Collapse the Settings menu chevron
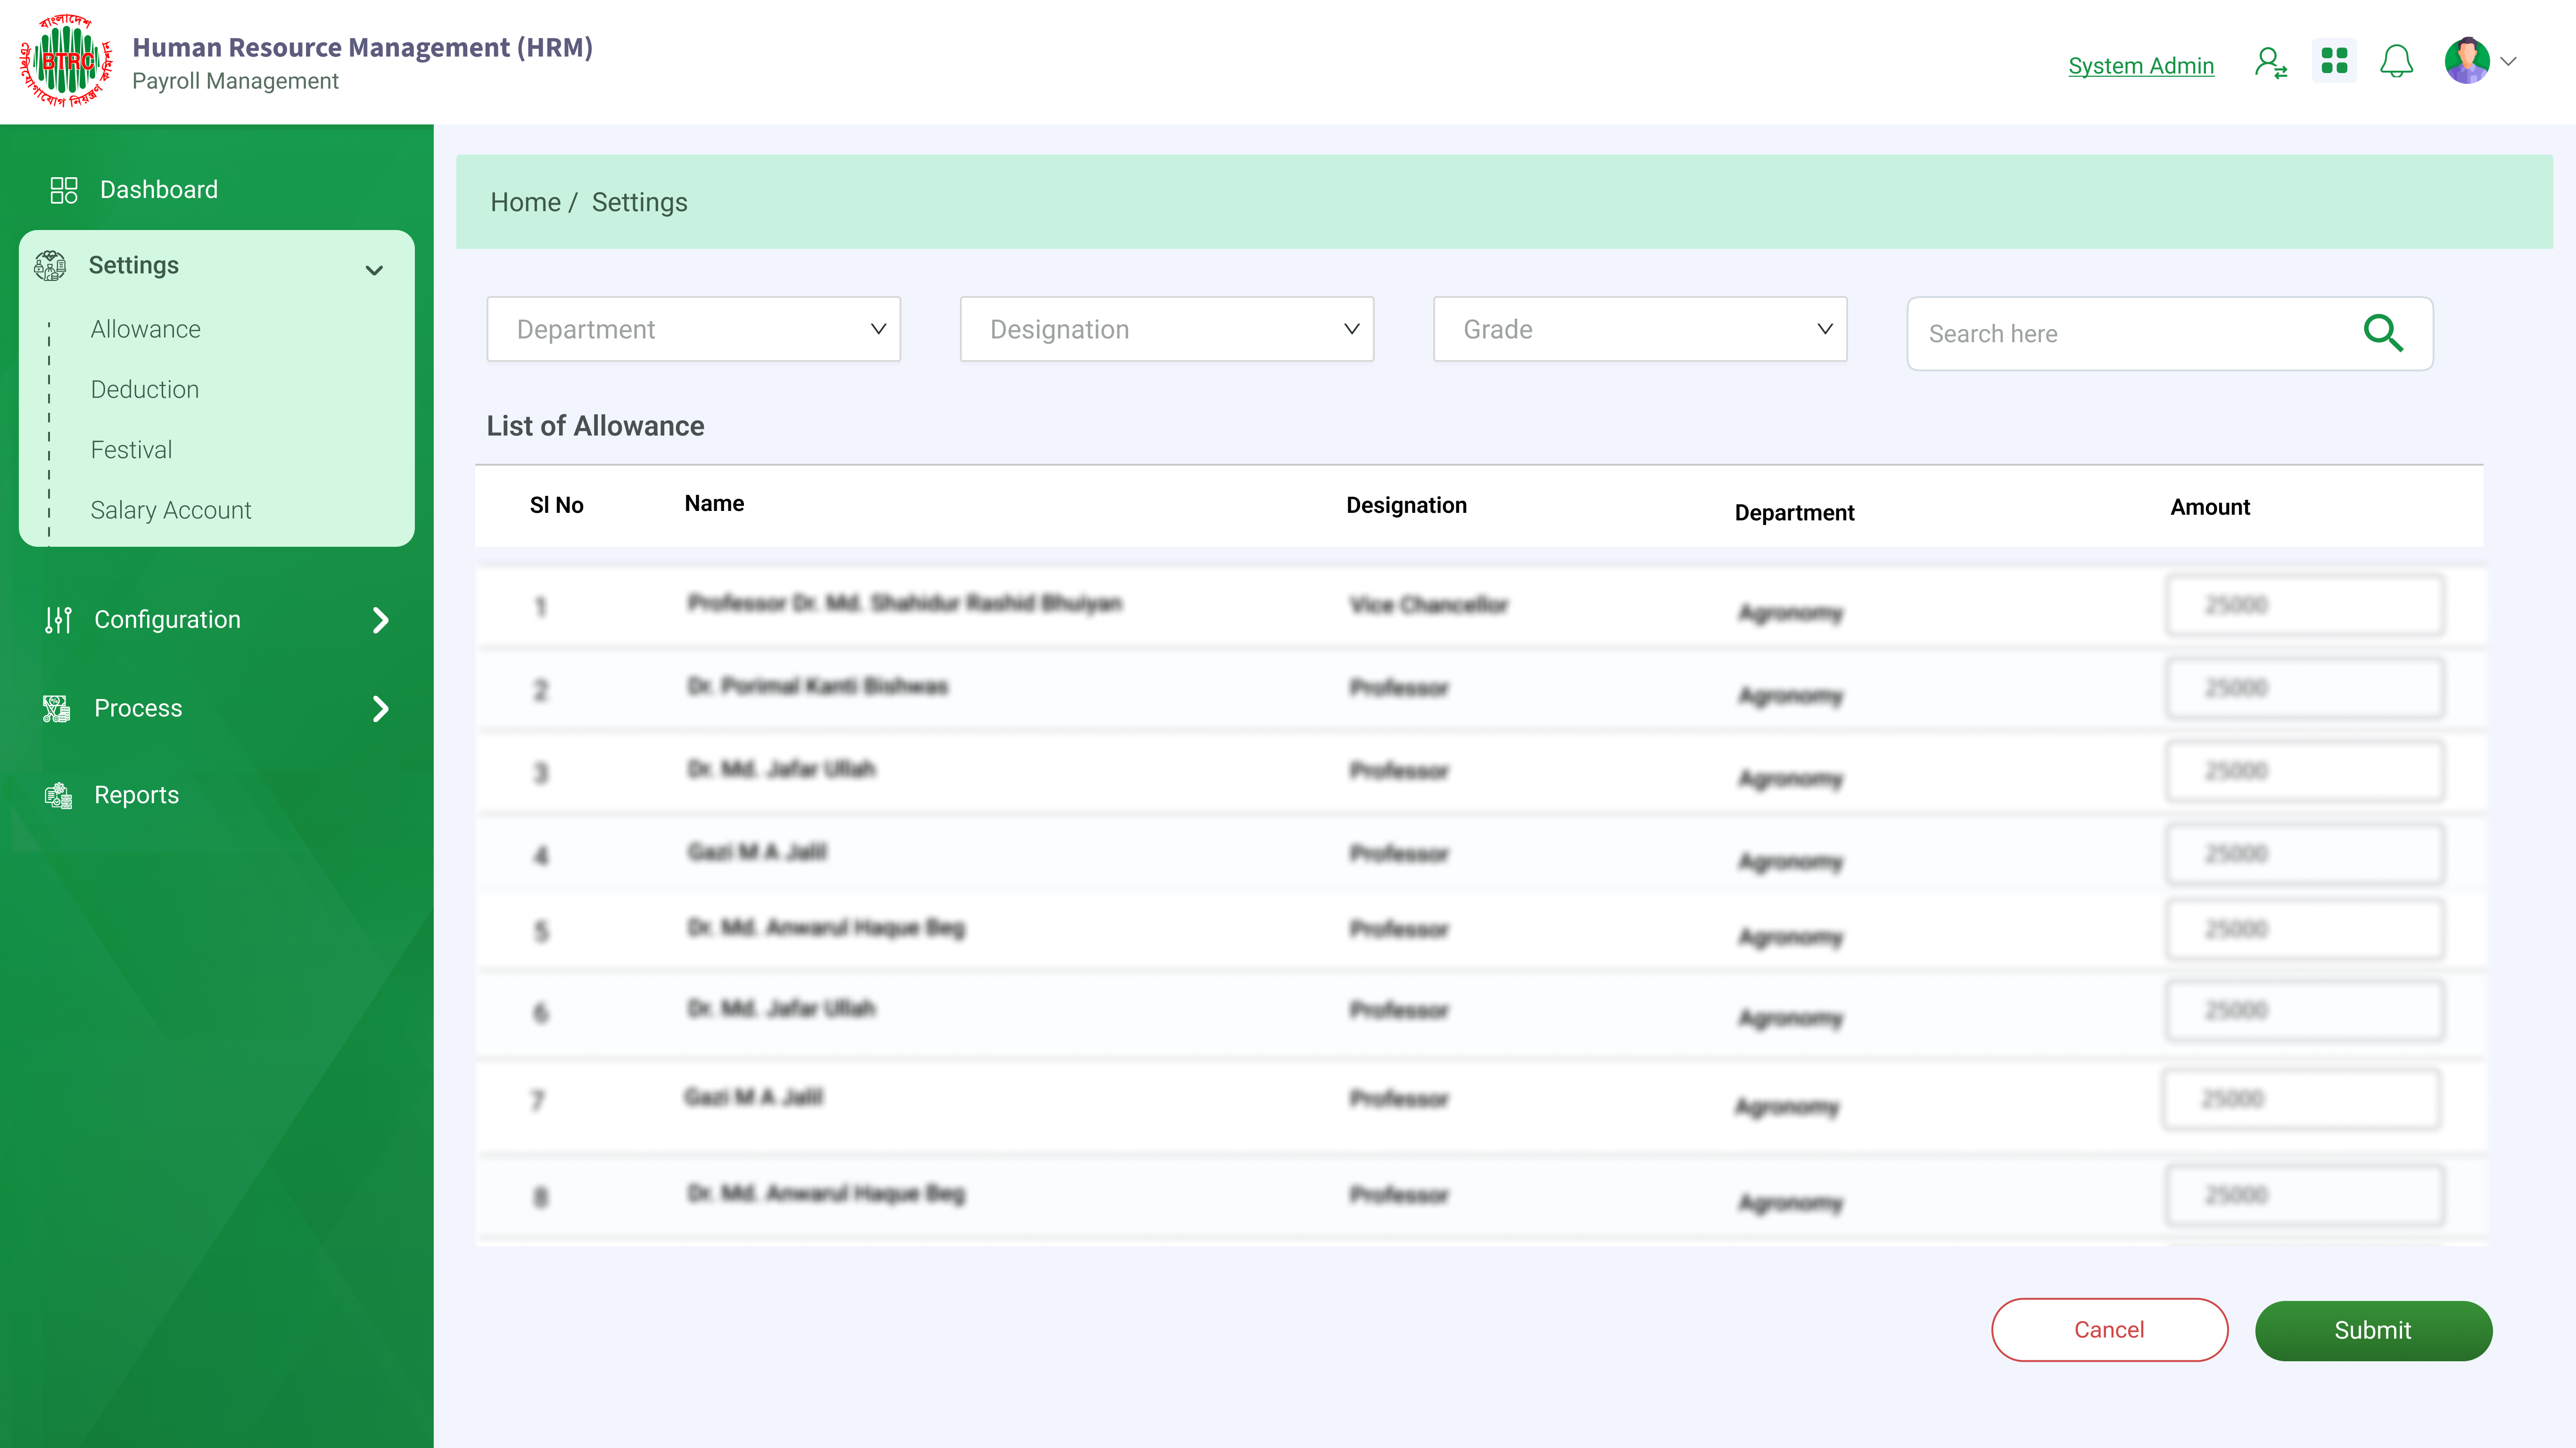Screen dimensions: 2576x1448 (x=374, y=270)
